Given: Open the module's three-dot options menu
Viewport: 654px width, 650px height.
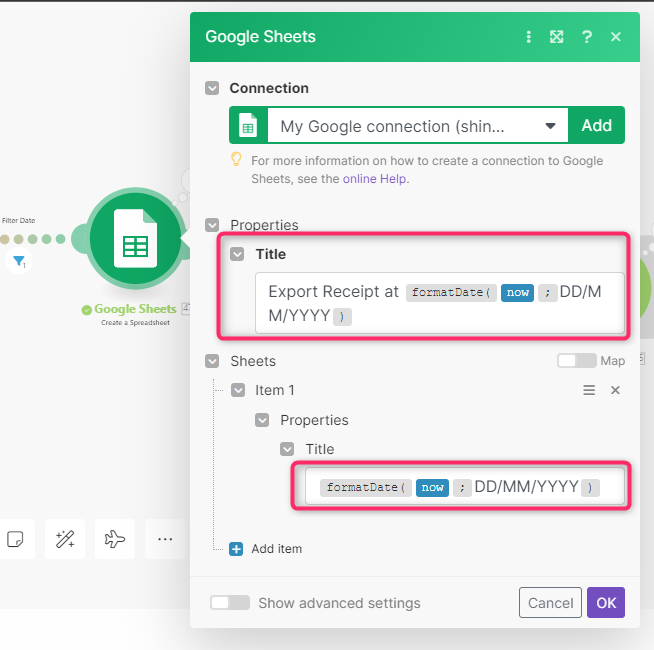Looking at the screenshot, I should [529, 37].
